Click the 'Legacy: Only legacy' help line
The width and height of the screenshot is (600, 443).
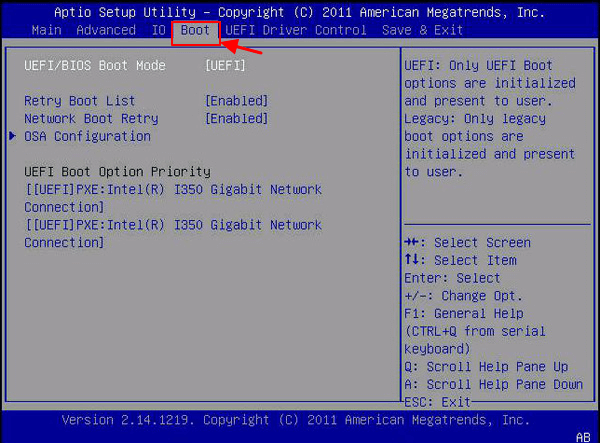coord(475,119)
